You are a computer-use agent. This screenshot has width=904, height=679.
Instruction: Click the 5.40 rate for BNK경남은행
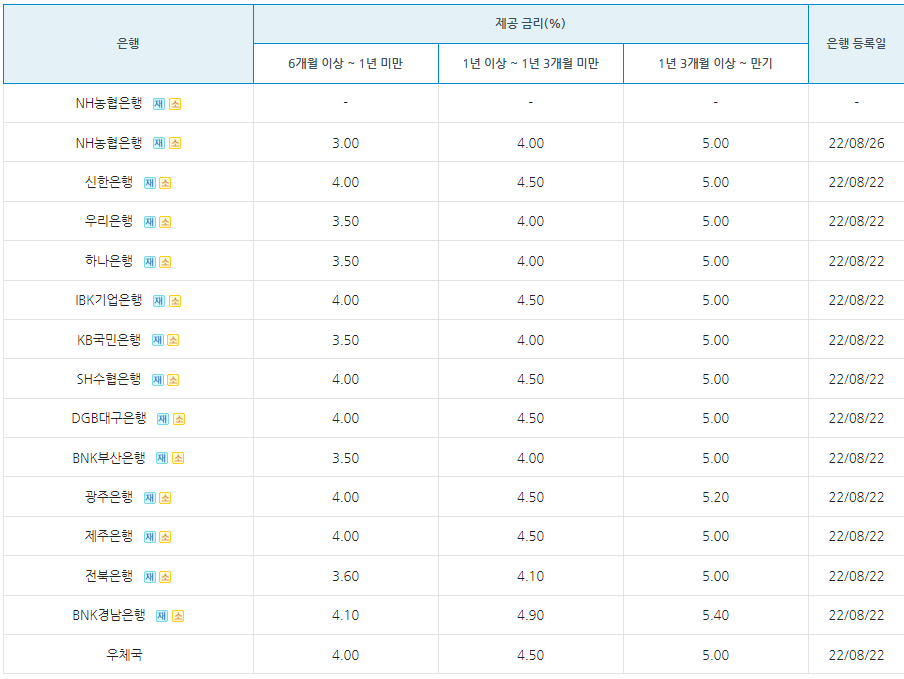coord(715,616)
